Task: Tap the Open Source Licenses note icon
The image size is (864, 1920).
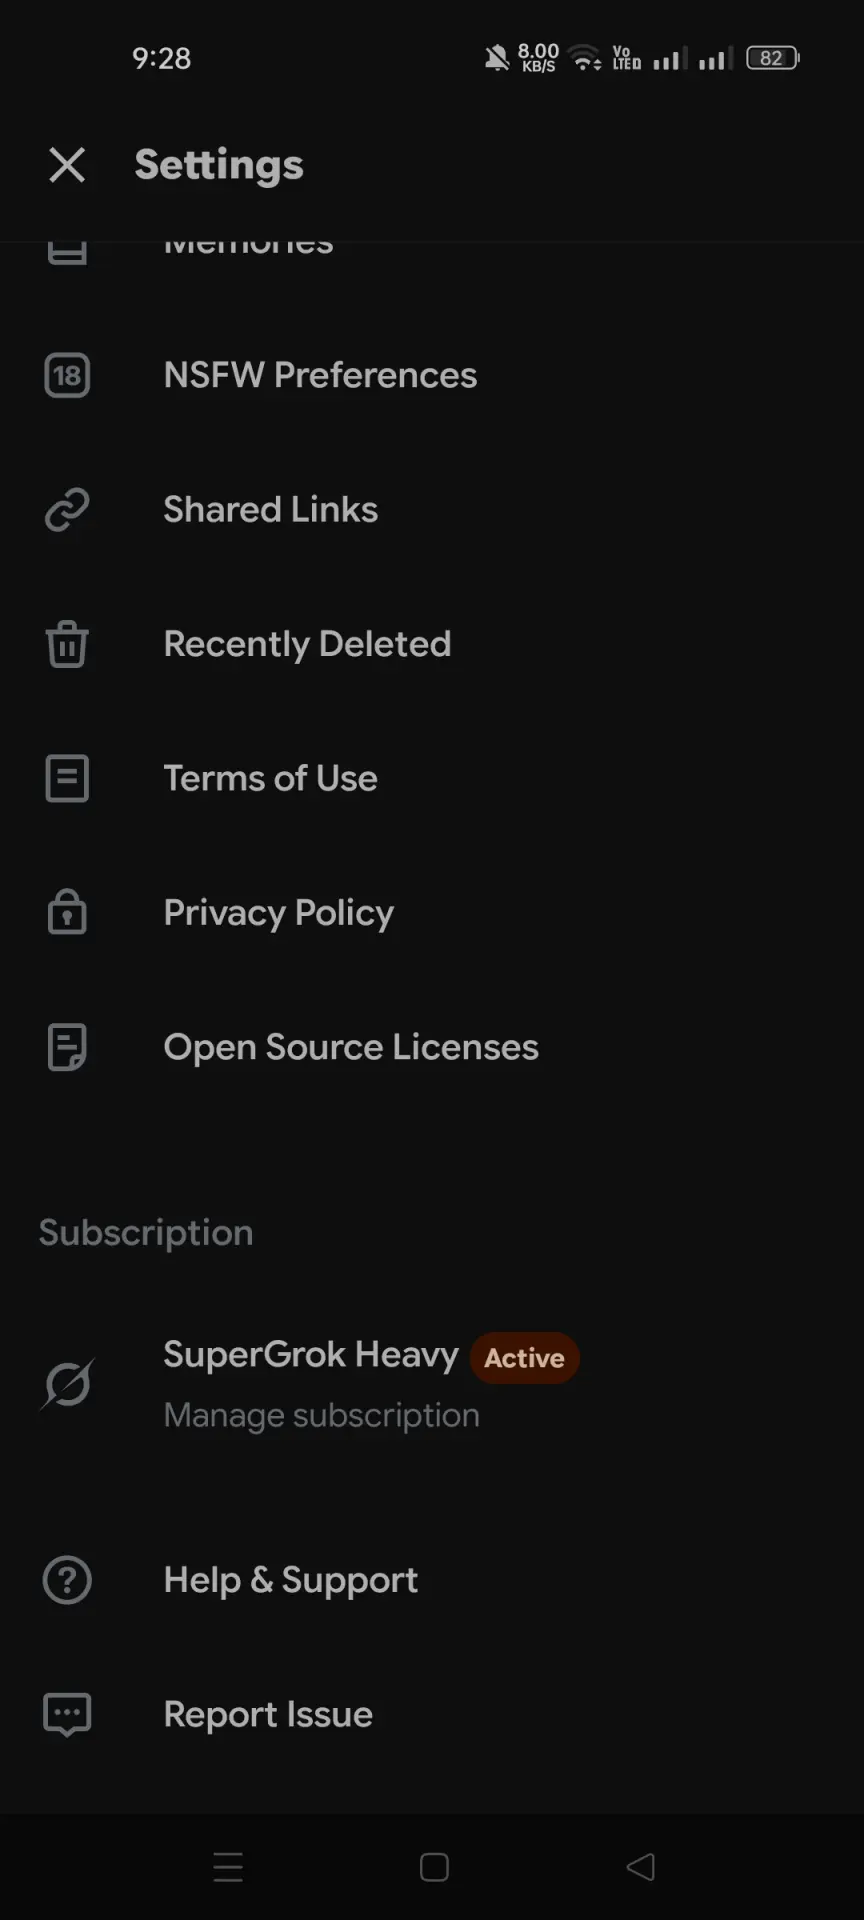Action: (67, 1047)
